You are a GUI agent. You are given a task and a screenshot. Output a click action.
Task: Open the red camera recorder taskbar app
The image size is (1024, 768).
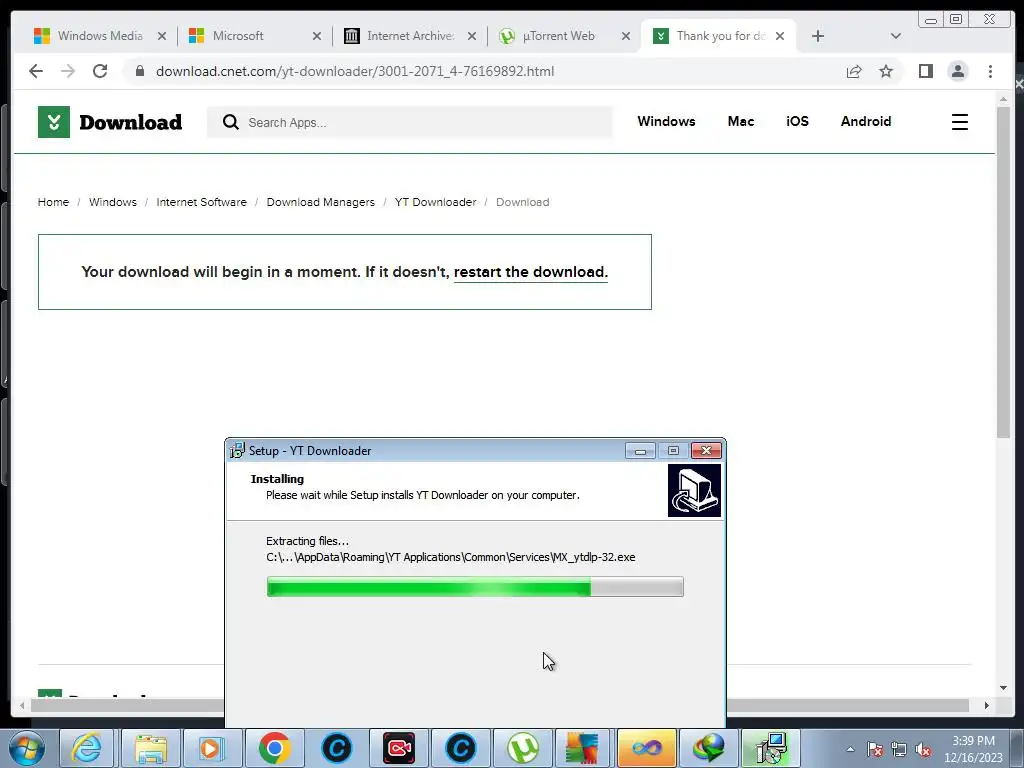399,748
